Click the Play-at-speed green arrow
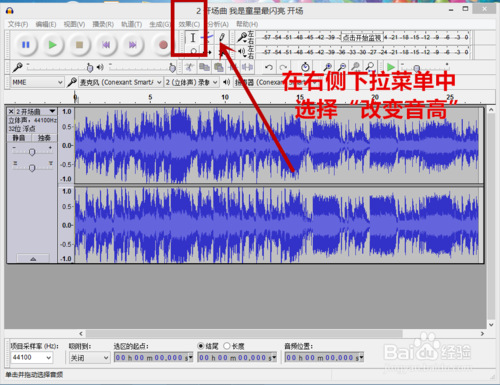 click(390, 67)
